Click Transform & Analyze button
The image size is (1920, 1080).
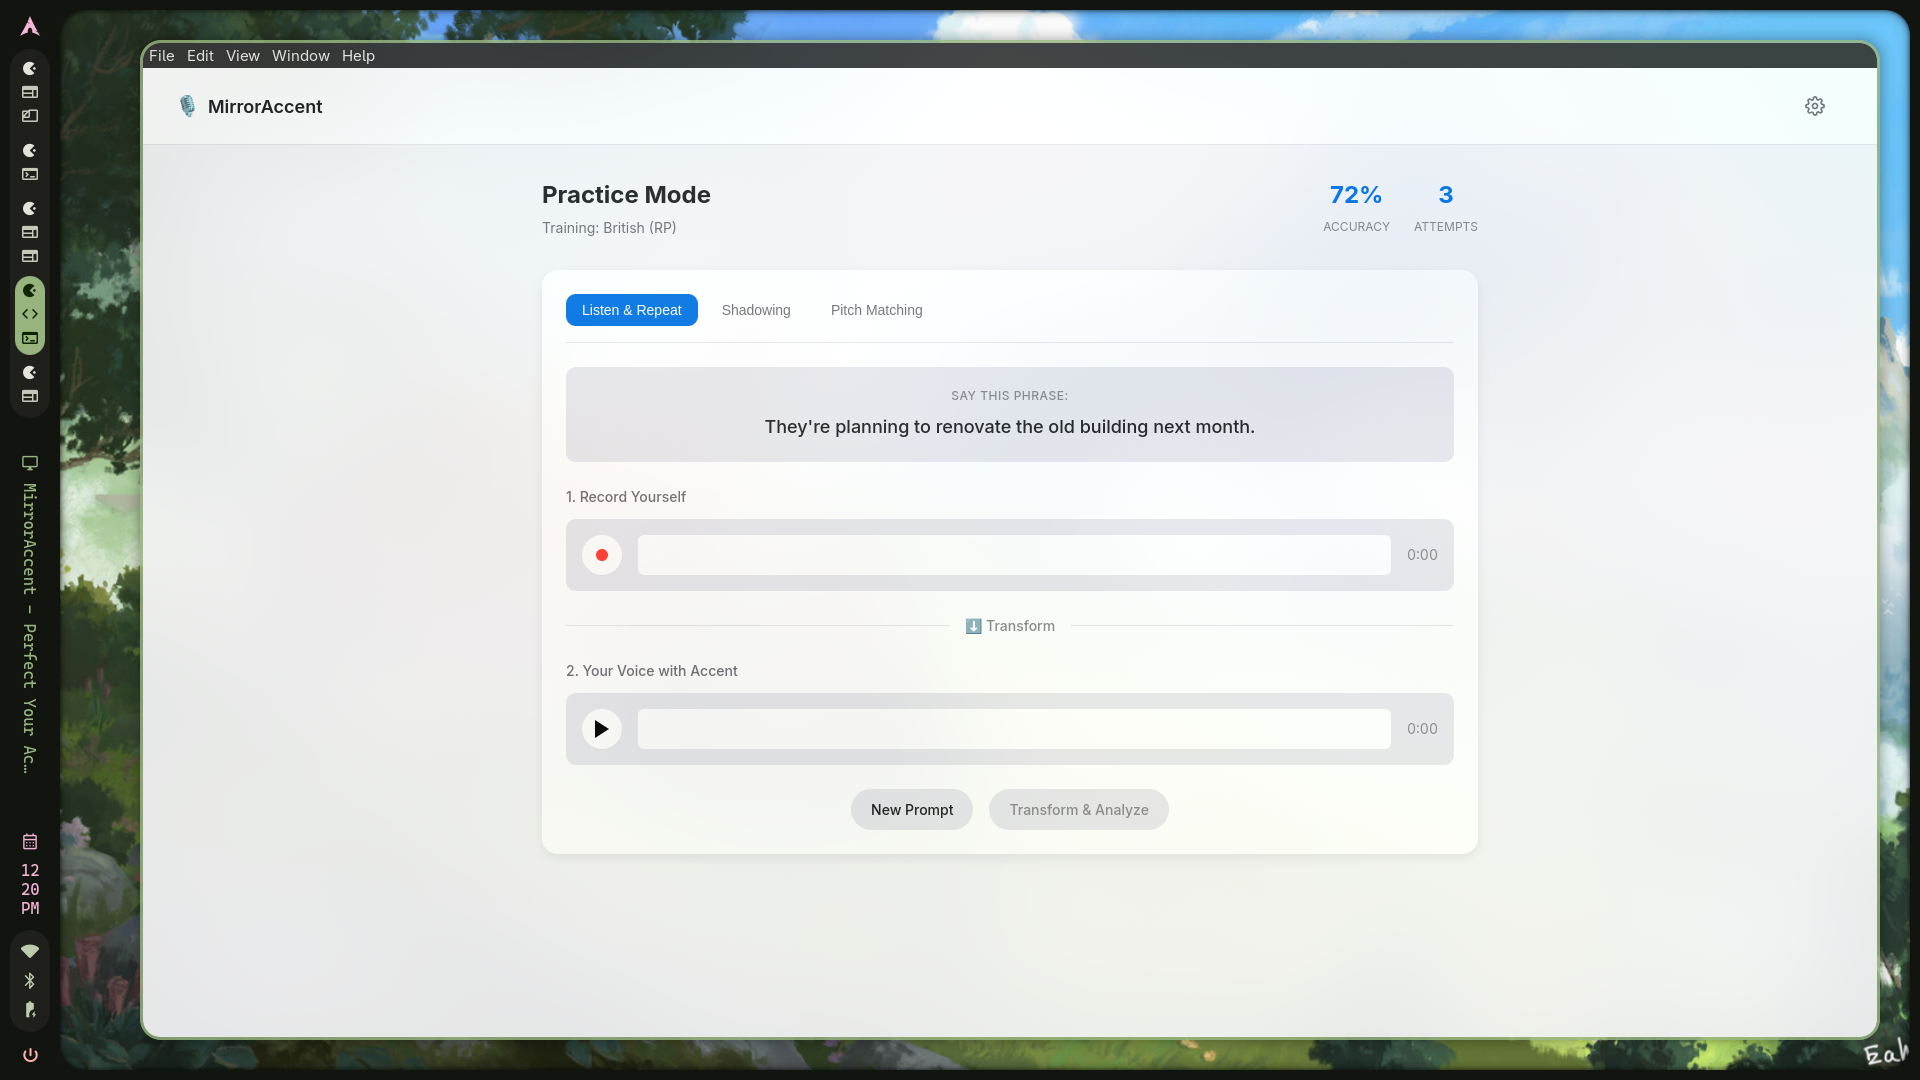pyautogui.click(x=1078, y=810)
